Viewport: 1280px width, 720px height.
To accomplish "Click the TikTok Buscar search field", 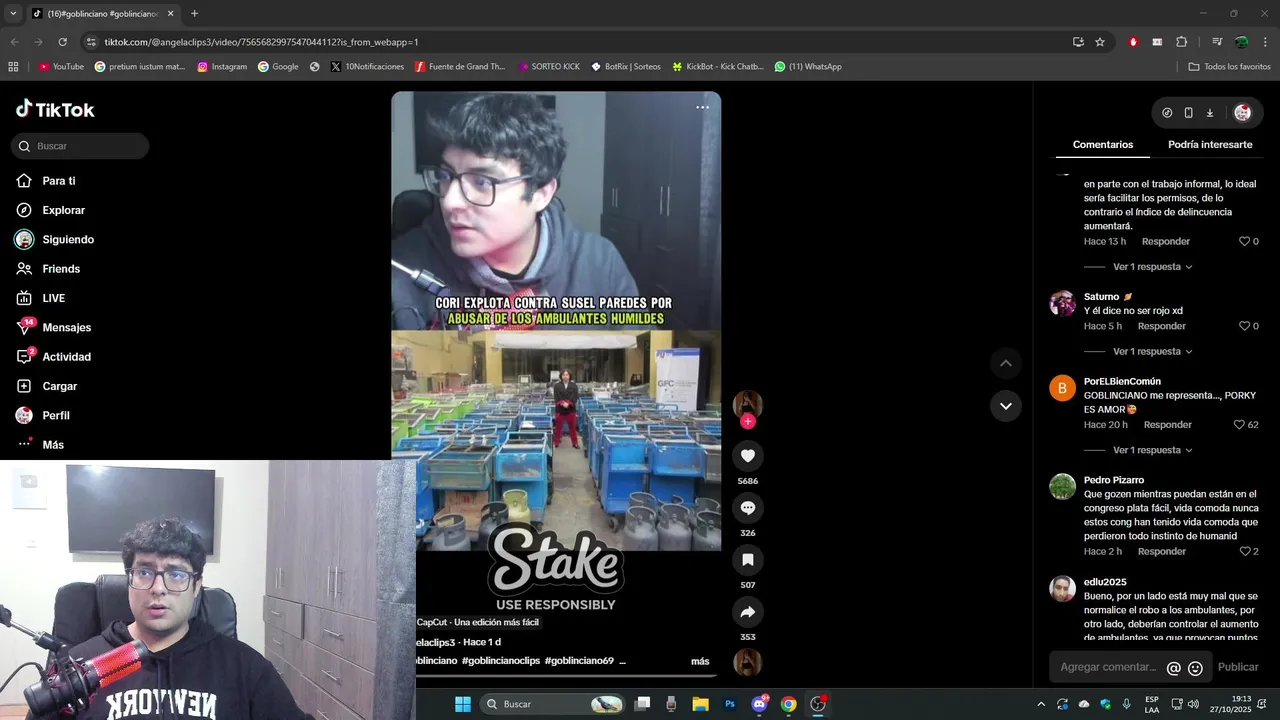I will 80,146.
